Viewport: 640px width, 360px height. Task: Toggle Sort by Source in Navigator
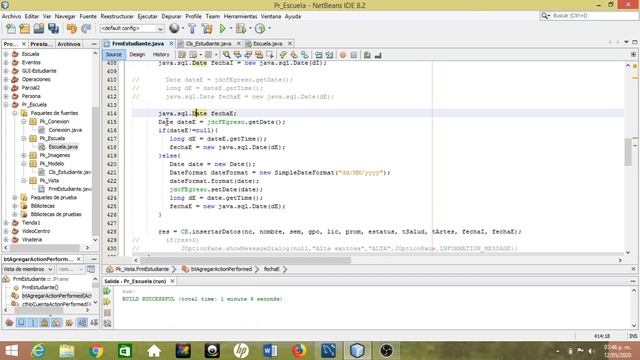[94, 323]
